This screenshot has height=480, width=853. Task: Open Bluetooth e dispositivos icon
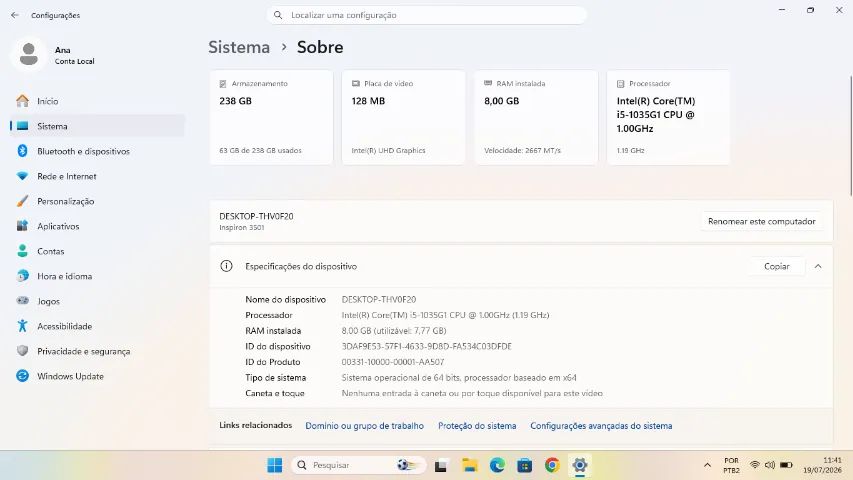tap(22, 151)
